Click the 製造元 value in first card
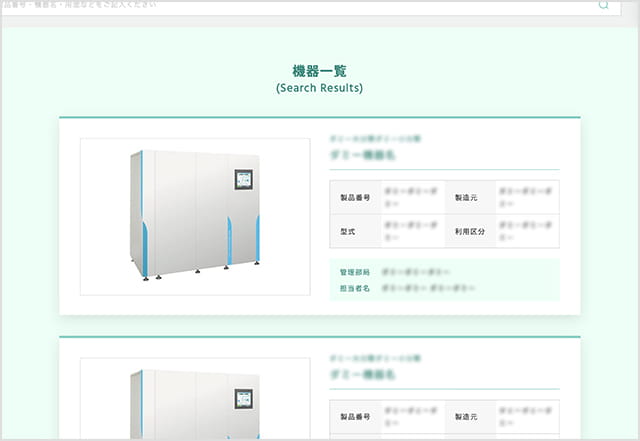640x441 pixels. pyautogui.click(x=526, y=198)
